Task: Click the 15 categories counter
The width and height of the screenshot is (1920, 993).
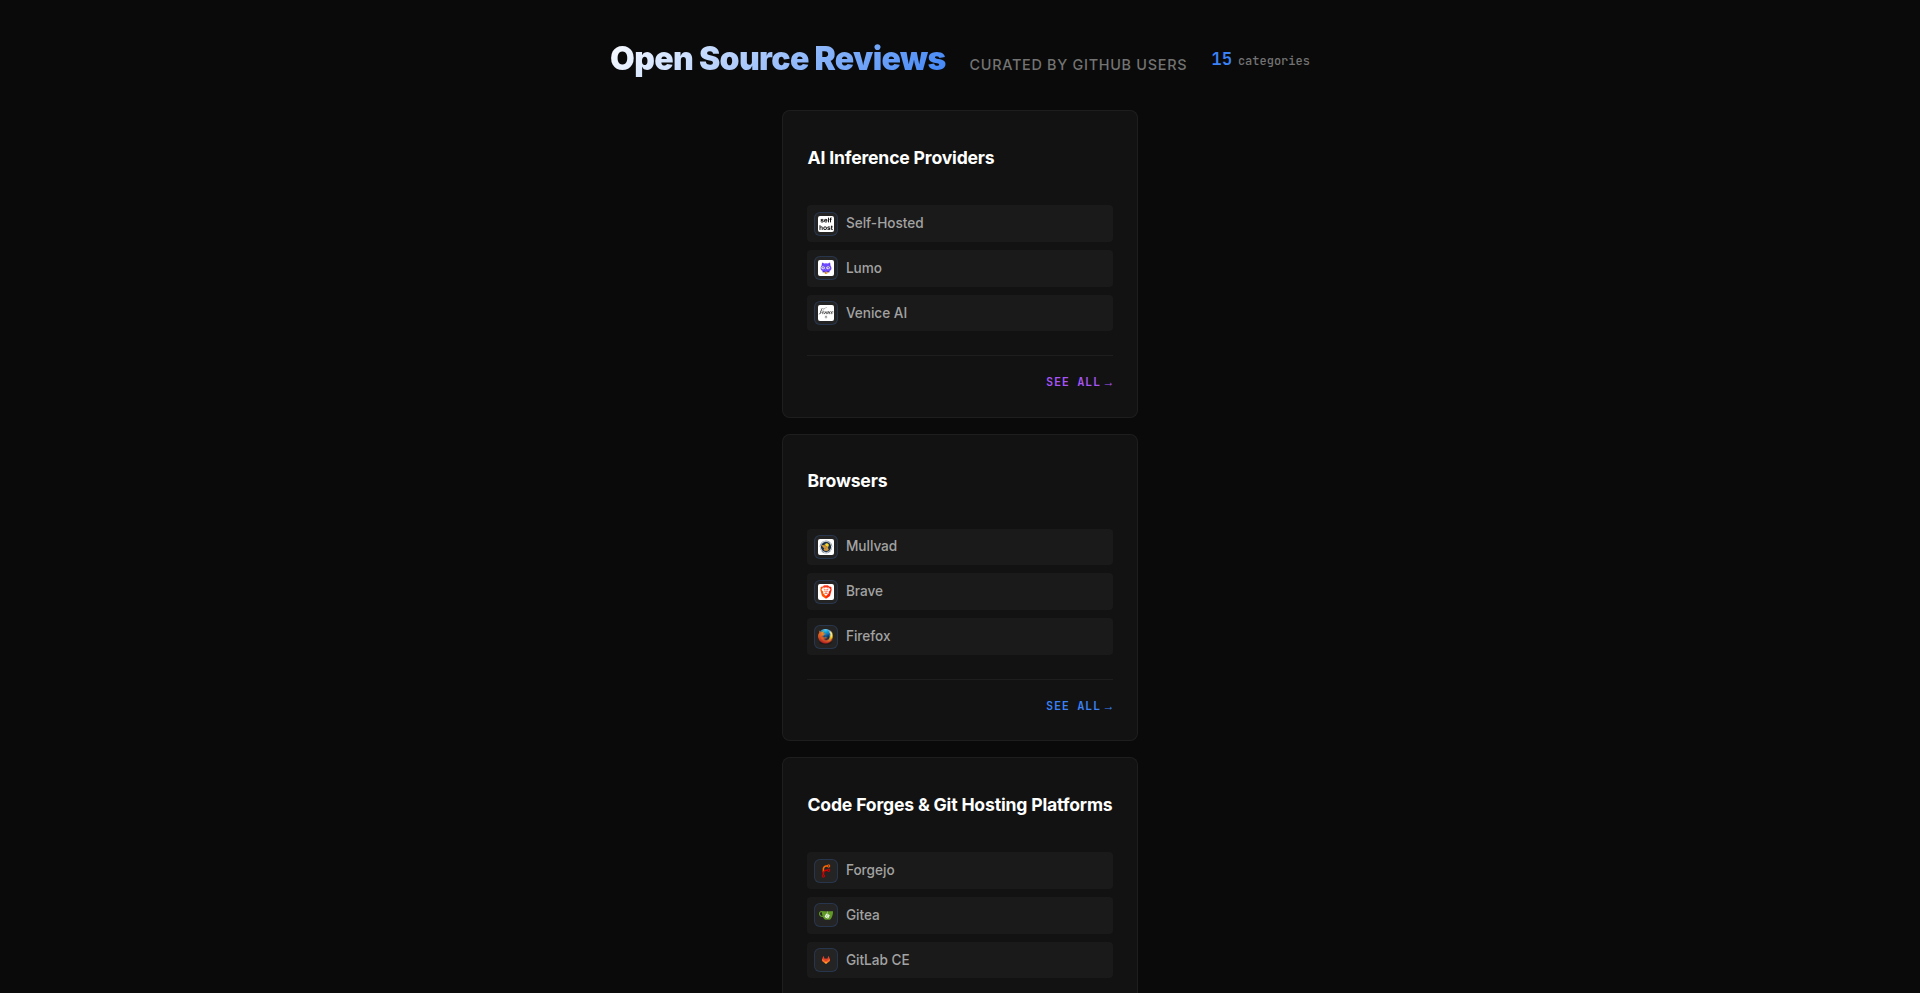Action: (x=1260, y=60)
